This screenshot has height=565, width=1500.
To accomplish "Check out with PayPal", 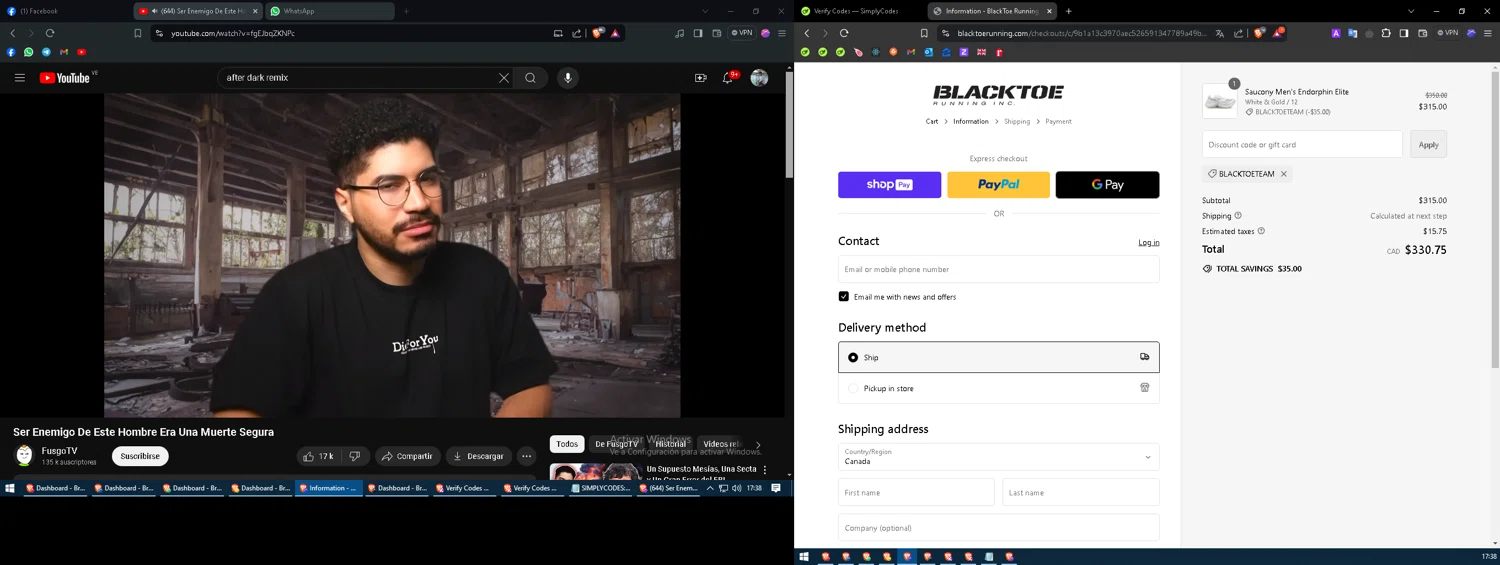I will [998, 185].
